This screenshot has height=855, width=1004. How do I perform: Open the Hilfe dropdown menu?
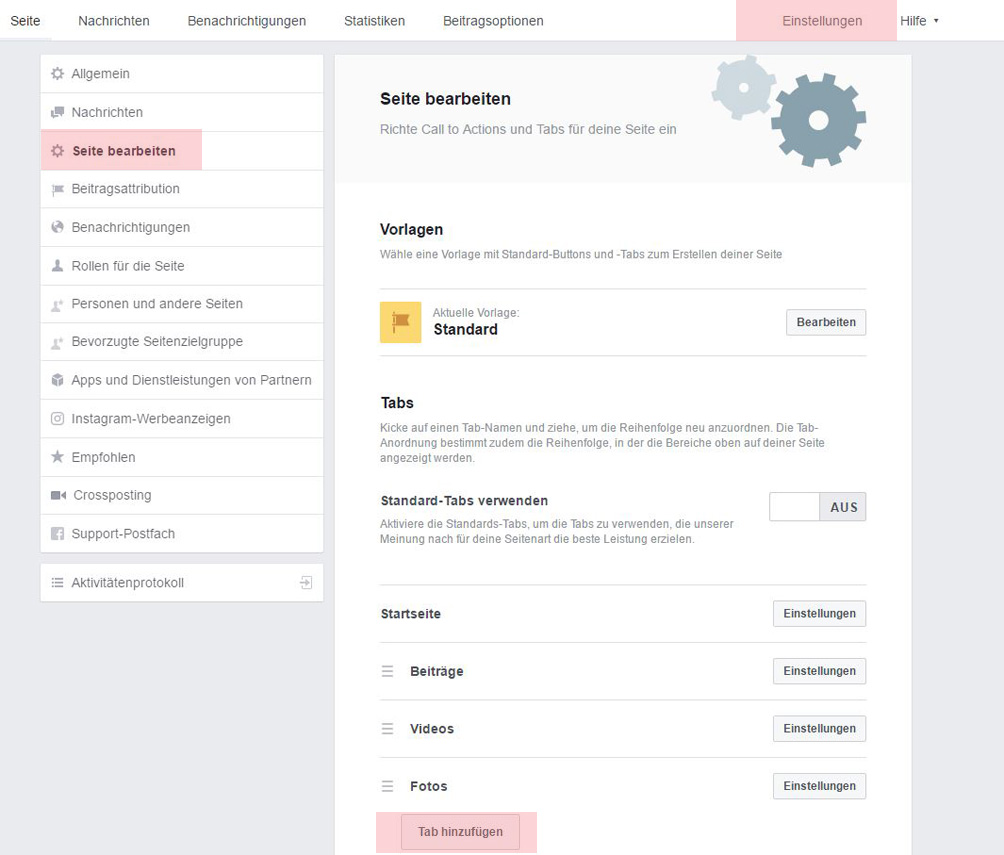(x=919, y=21)
